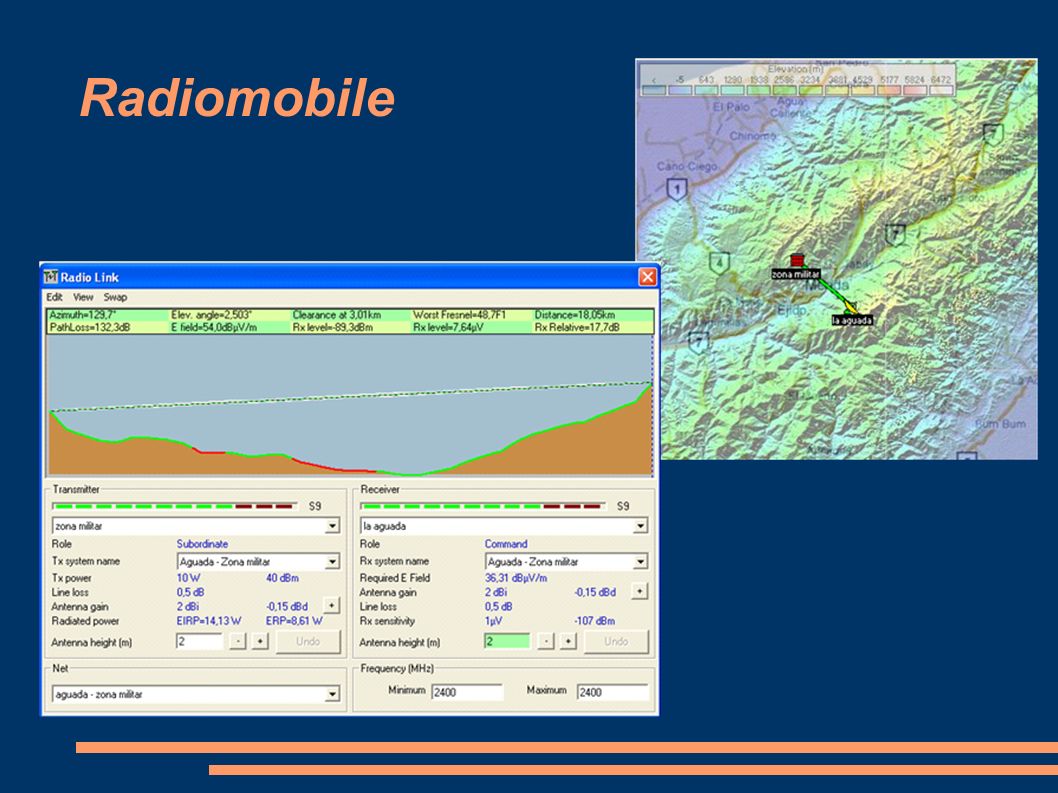Increase the receiver antenna height
The height and width of the screenshot is (793, 1058).
pyautogui.click(x=569, y=641)
